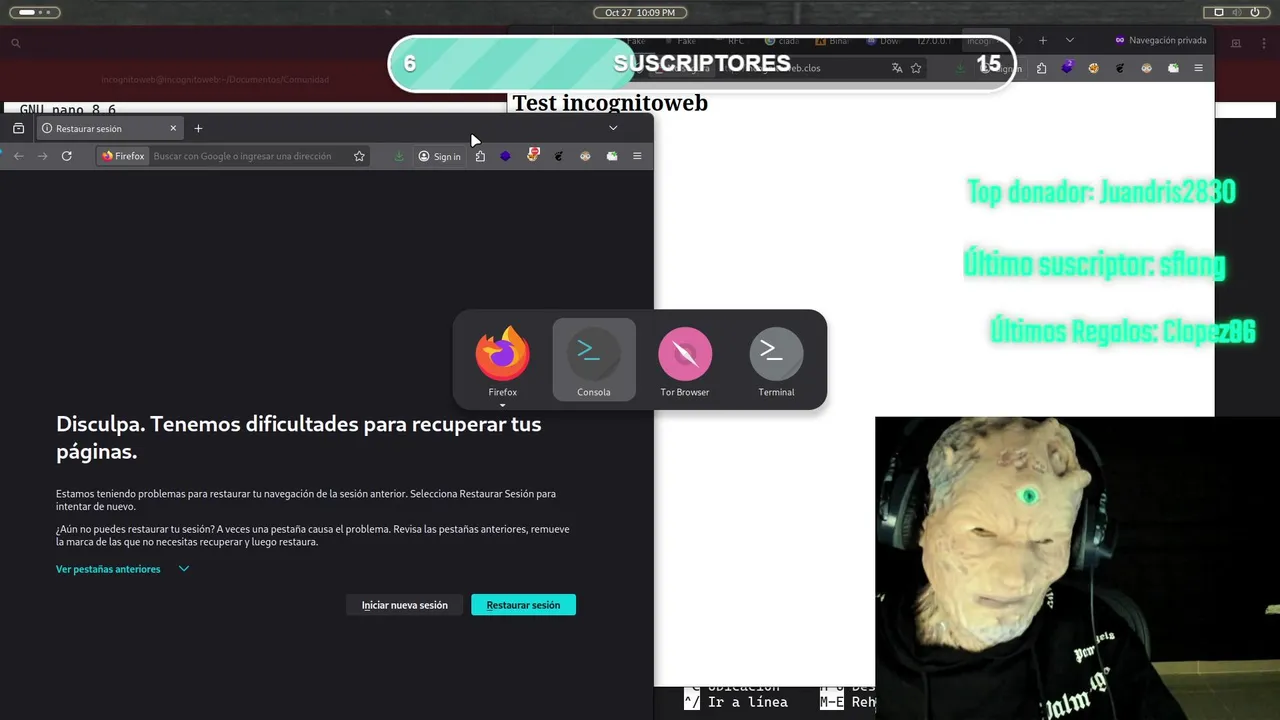Click red ad-blocker extension in front Firefox
This screenshot has height=720, width=1280.
[x=533, y=155]
